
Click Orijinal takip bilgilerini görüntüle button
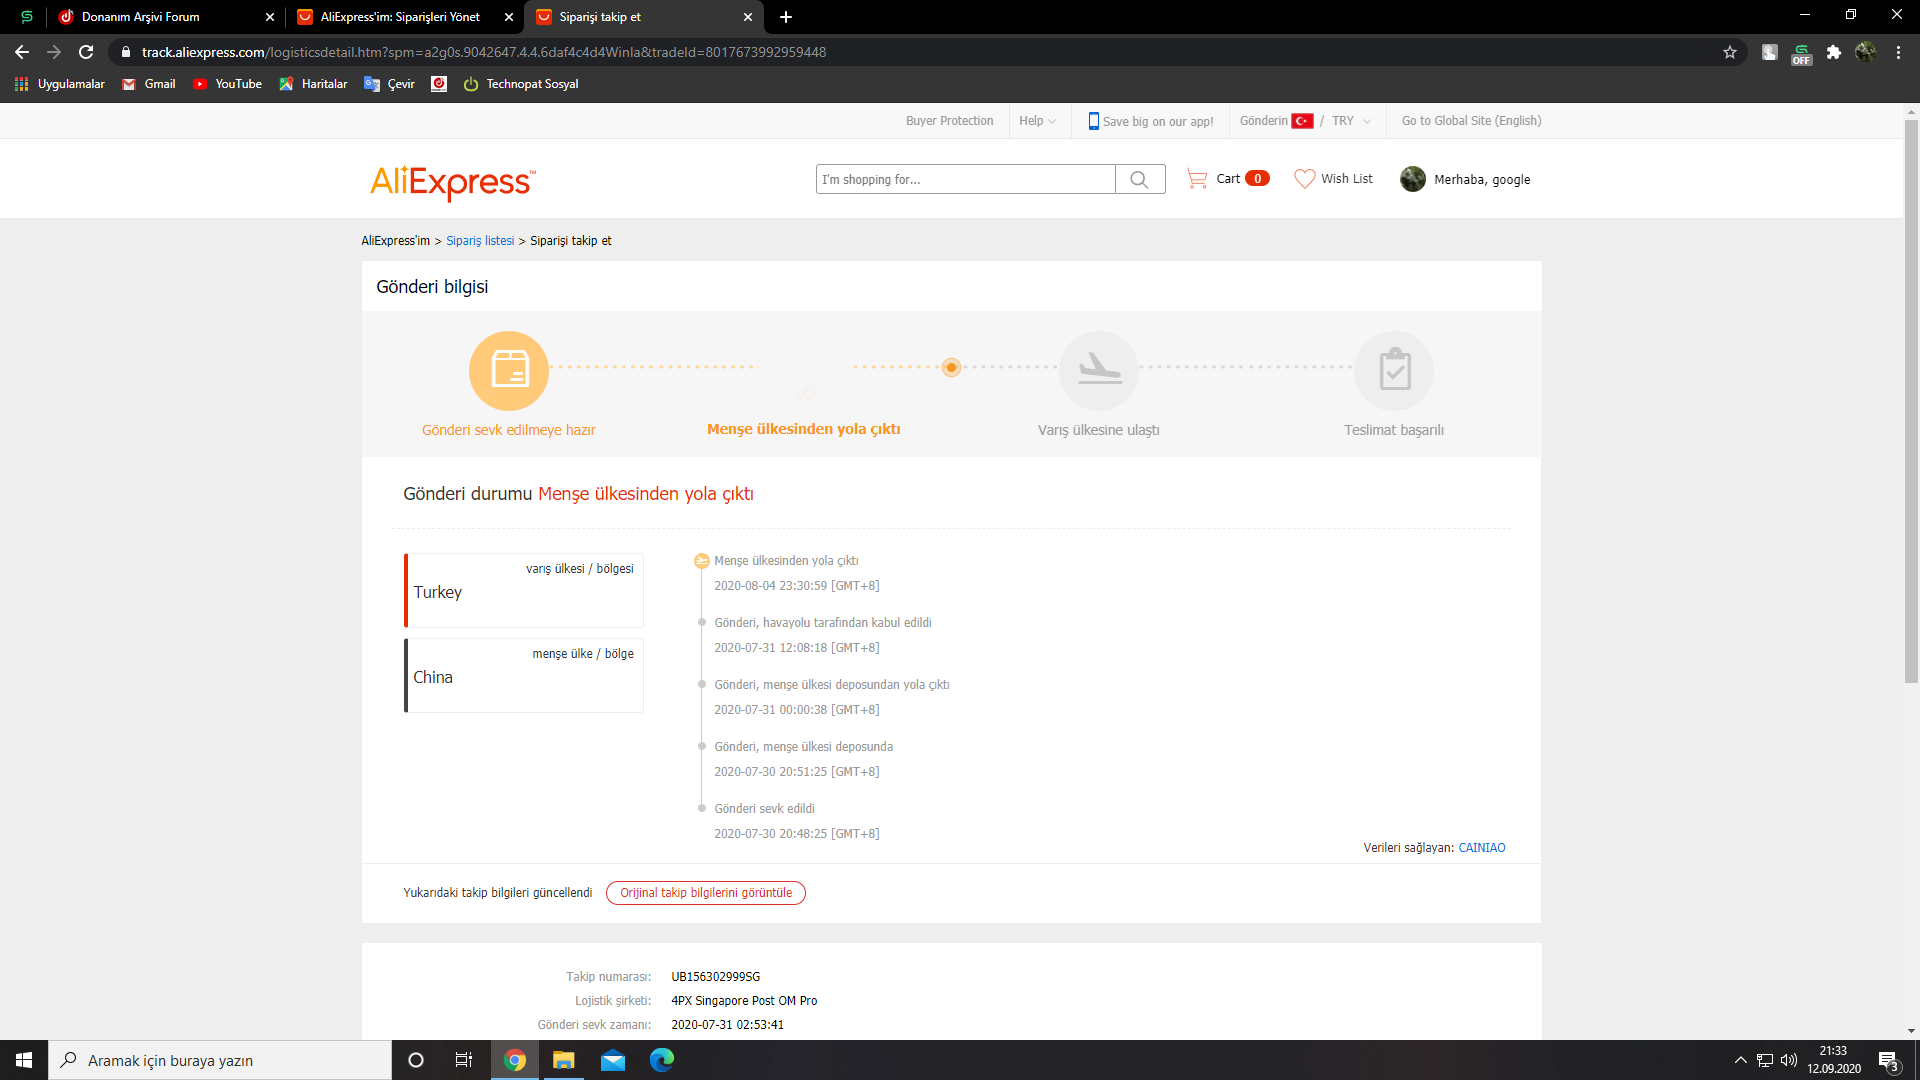pos(705,893)
